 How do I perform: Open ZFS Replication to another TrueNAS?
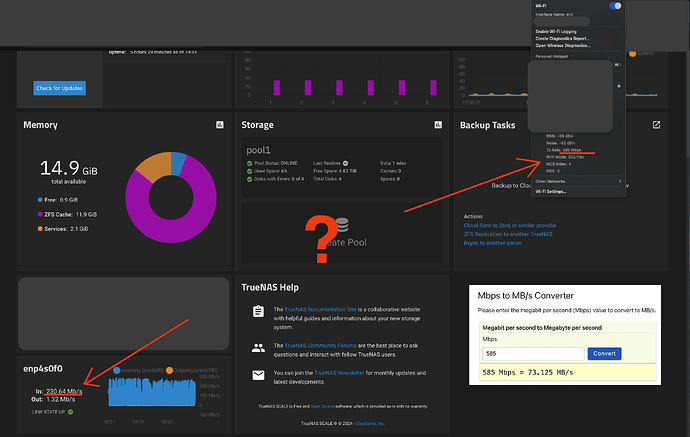point(508,234)
